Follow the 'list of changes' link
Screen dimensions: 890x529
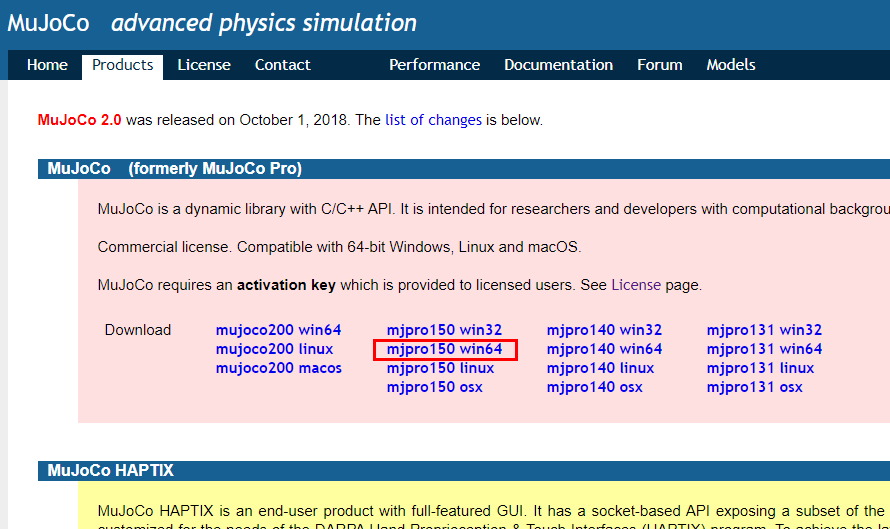(433, 120)
